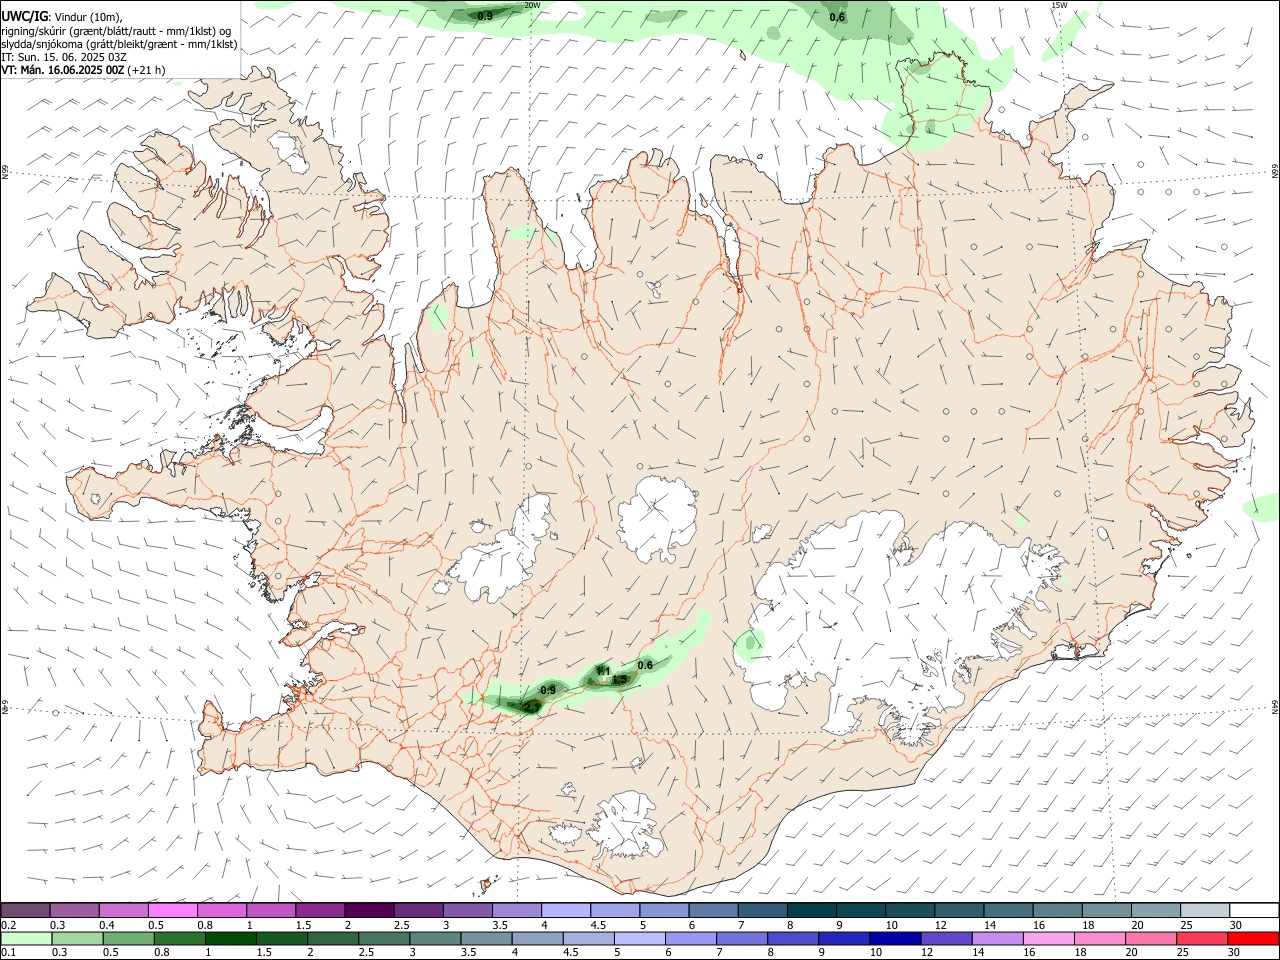Click the 'UWC/IG: Vindur (10m)' title line
The image size is (1280, 960).
61,17
